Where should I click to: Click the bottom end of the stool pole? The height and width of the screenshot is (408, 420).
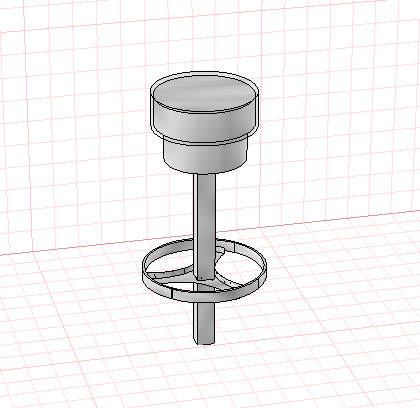click(x=204, y=342)
